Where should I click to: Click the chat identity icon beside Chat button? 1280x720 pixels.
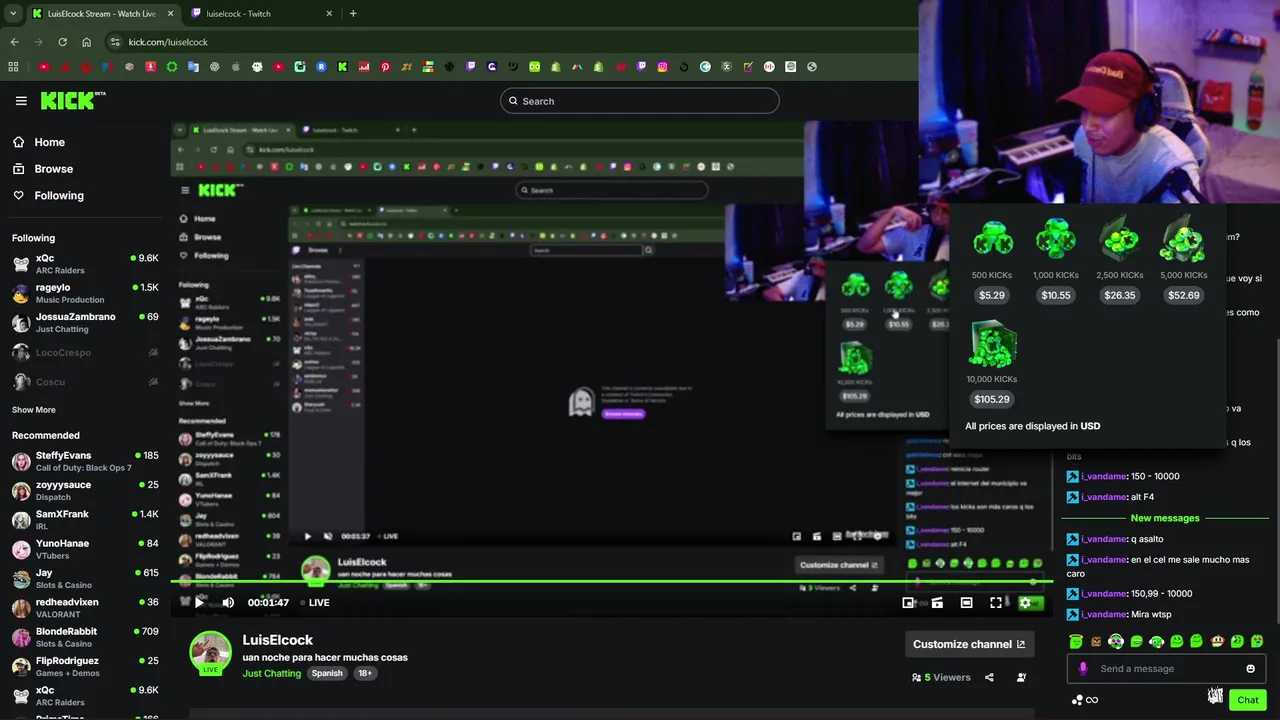tap(1215, 696)
